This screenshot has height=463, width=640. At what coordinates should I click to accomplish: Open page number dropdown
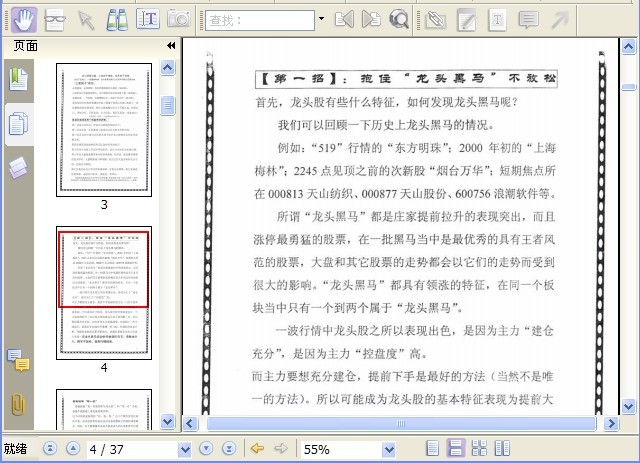pos(185,450)
